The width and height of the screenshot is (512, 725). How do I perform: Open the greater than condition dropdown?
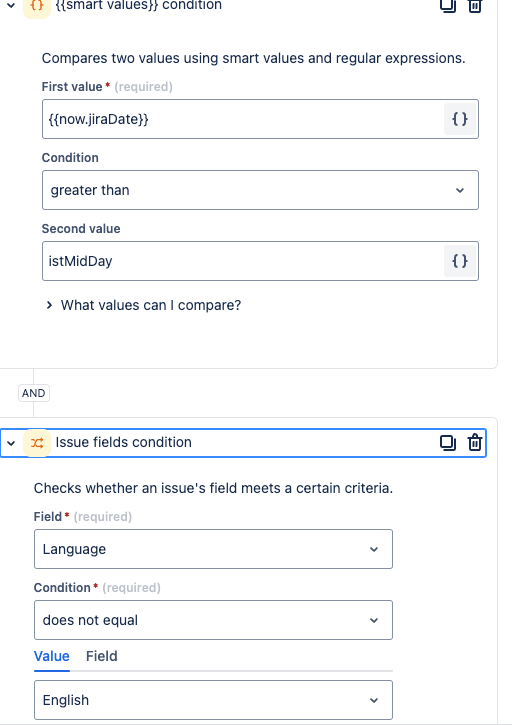[x=260, y=190]
